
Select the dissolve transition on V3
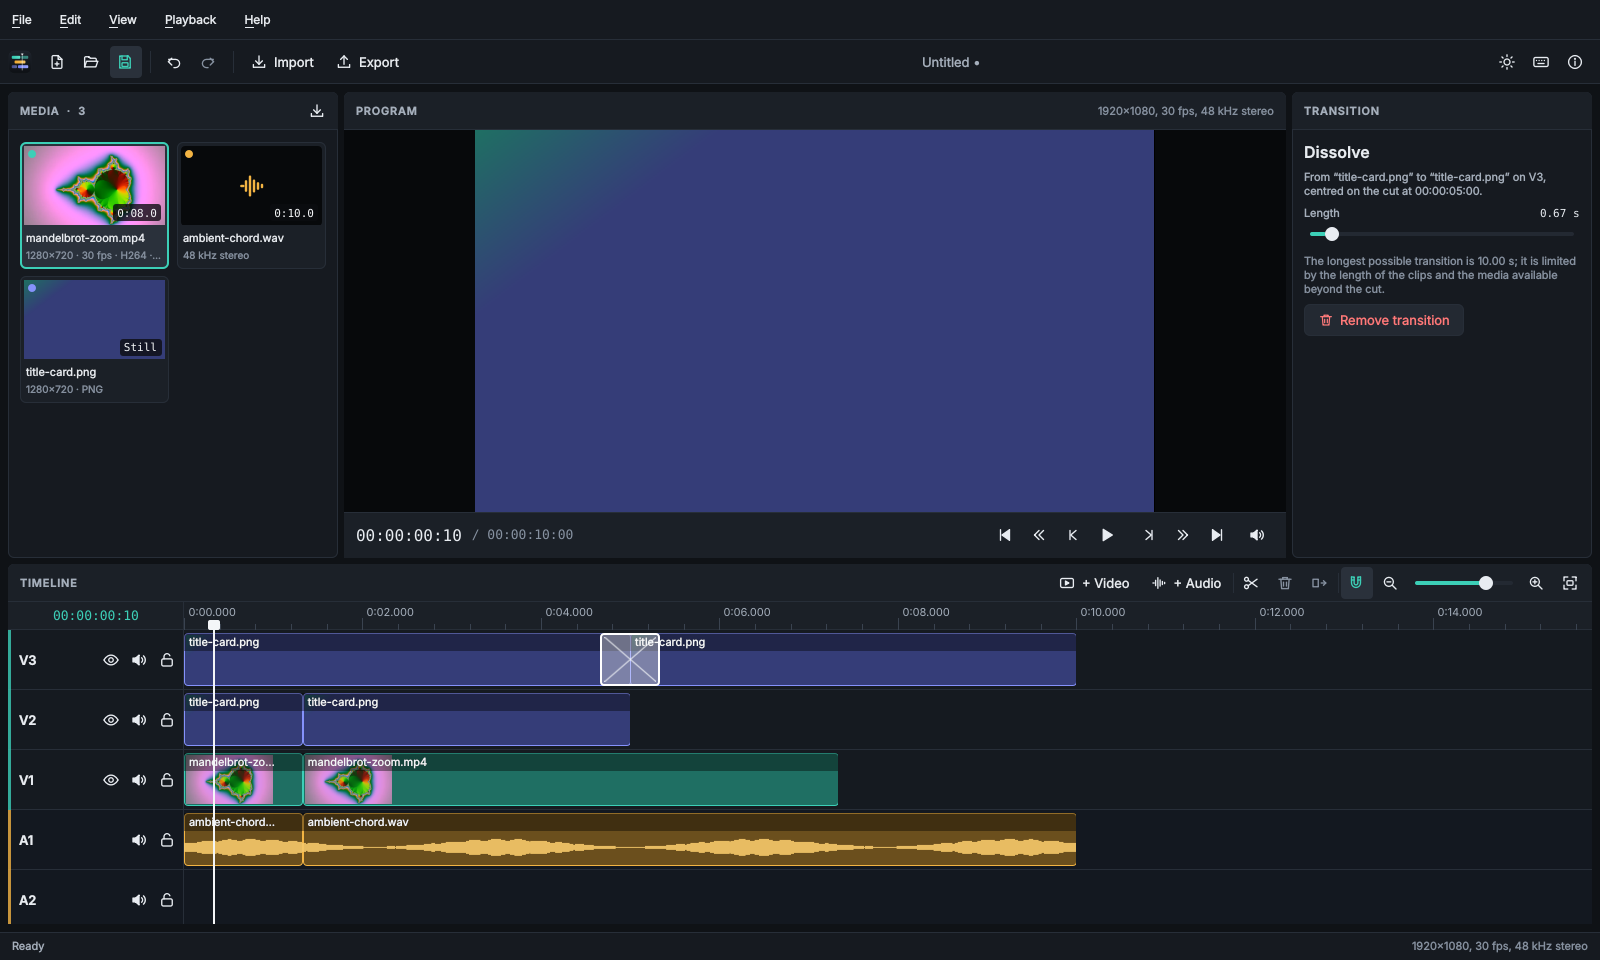(630, 660)
